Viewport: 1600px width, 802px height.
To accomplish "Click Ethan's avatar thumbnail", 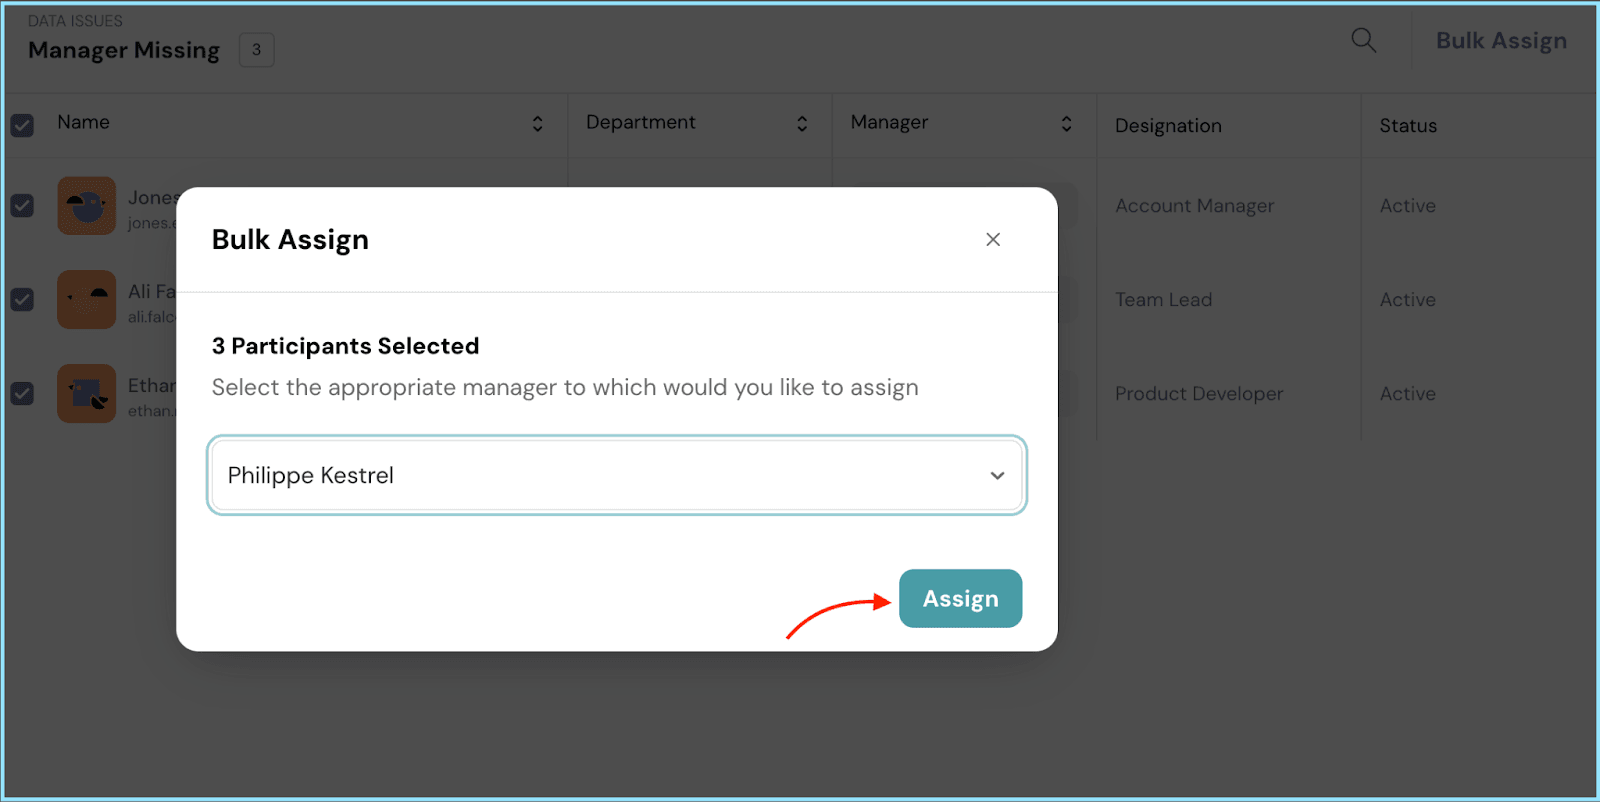I will pos(87,394).
